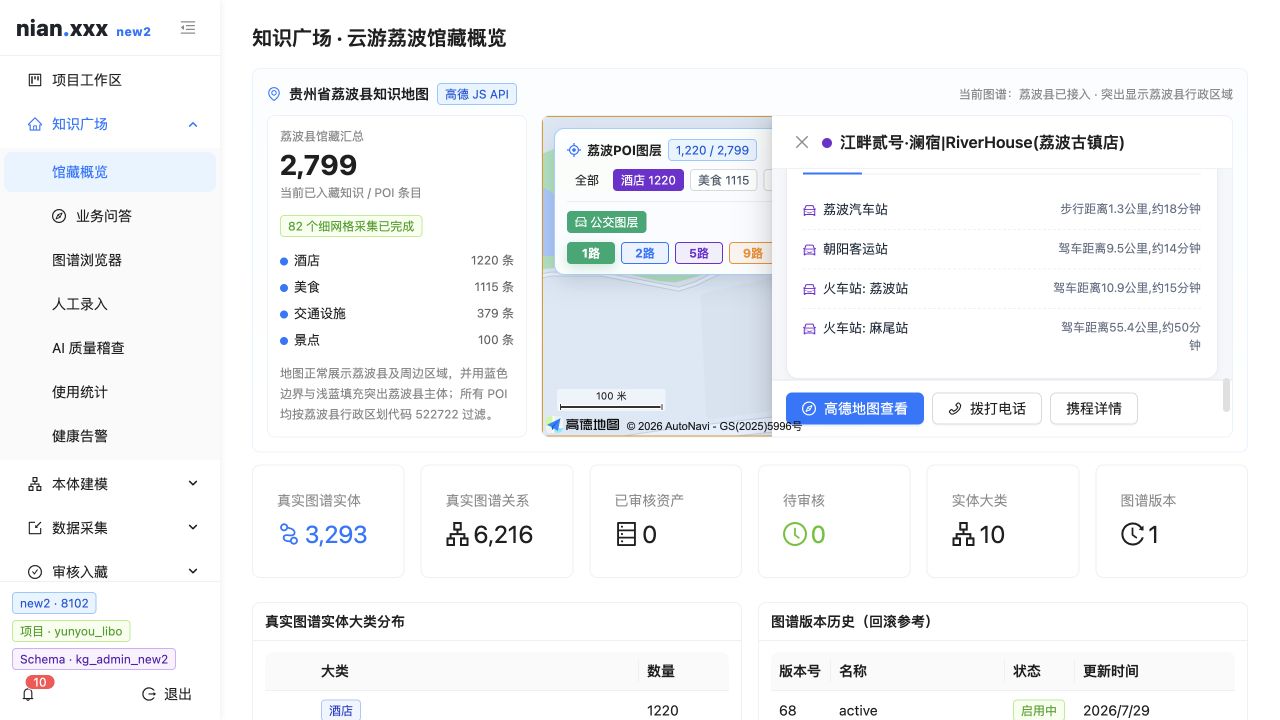Select the 全部 POI filter chip
The height and width of the screenshot is (720, 1280).
pos(587,180)
